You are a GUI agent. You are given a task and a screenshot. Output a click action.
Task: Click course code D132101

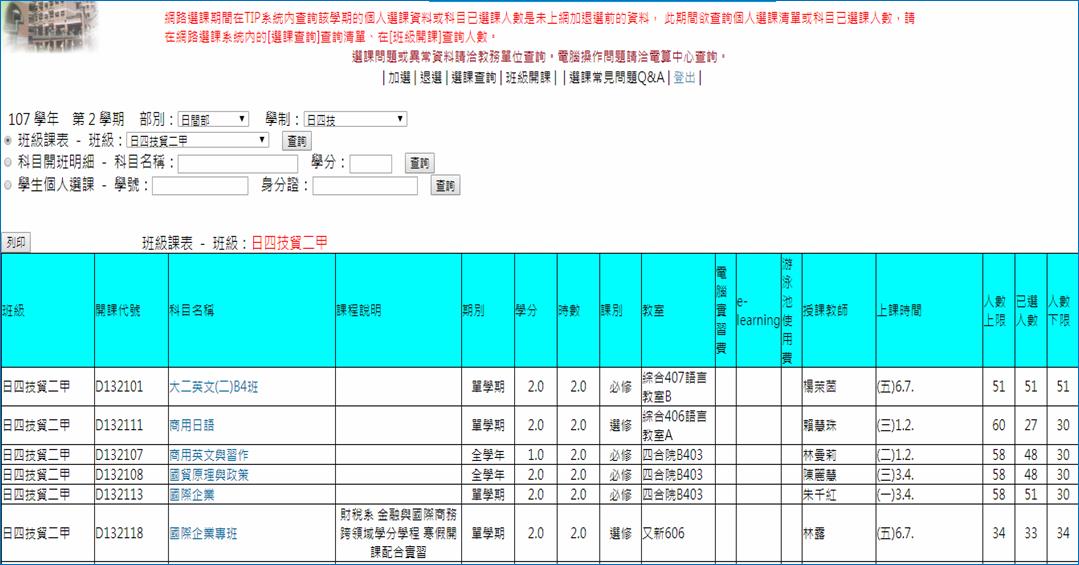pos(120,387)
